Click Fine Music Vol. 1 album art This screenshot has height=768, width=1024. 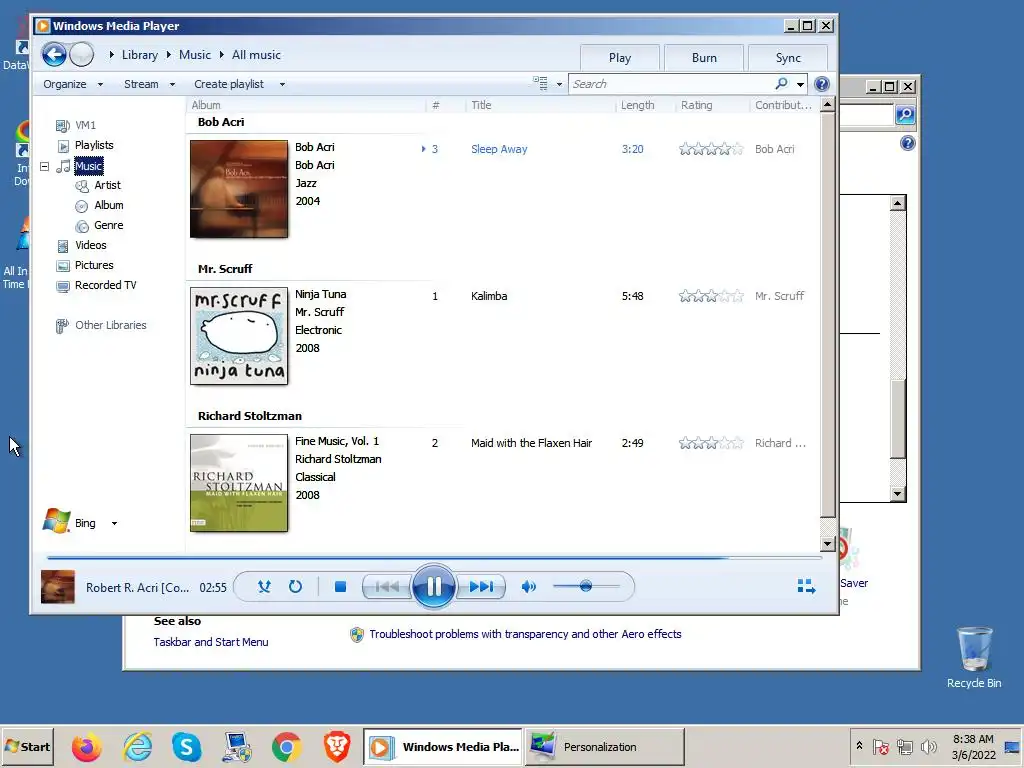[x=239, y=483]
